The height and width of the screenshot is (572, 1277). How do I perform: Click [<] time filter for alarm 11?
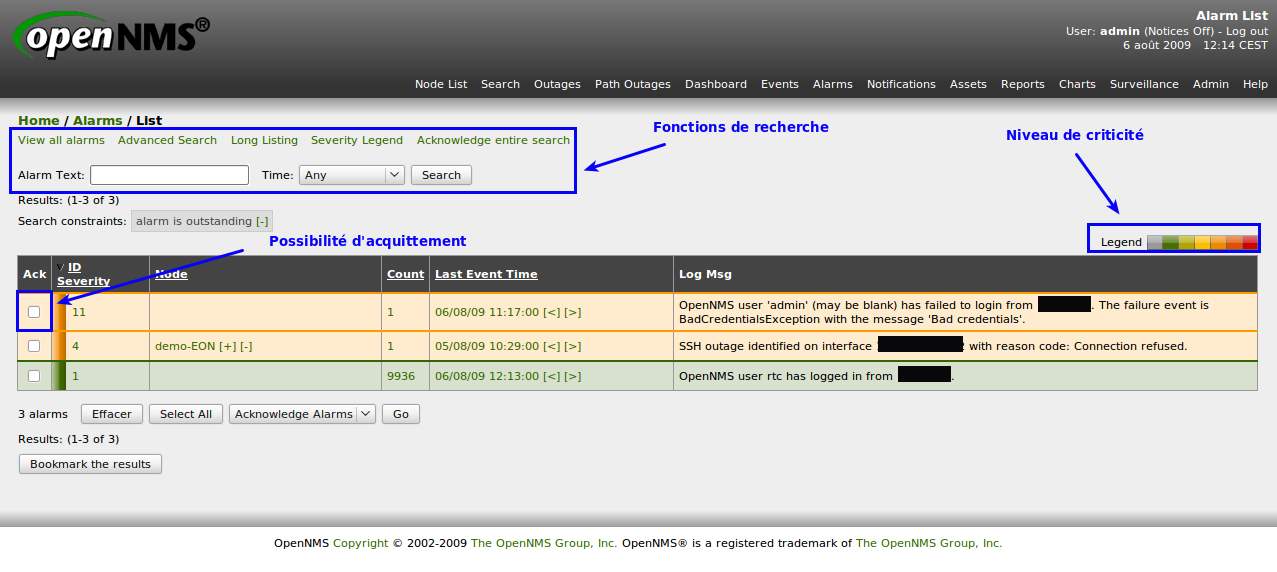pos(551,312)
